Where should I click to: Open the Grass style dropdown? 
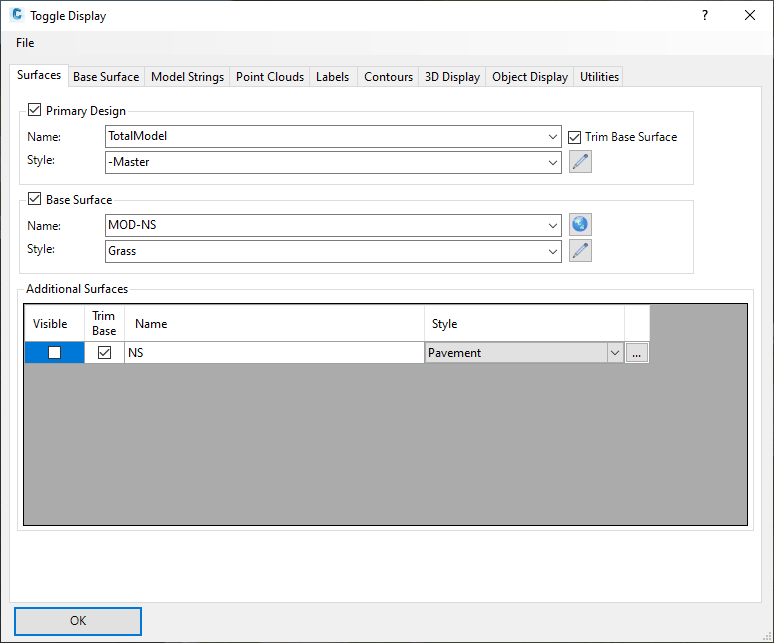[x=554, y=251]
